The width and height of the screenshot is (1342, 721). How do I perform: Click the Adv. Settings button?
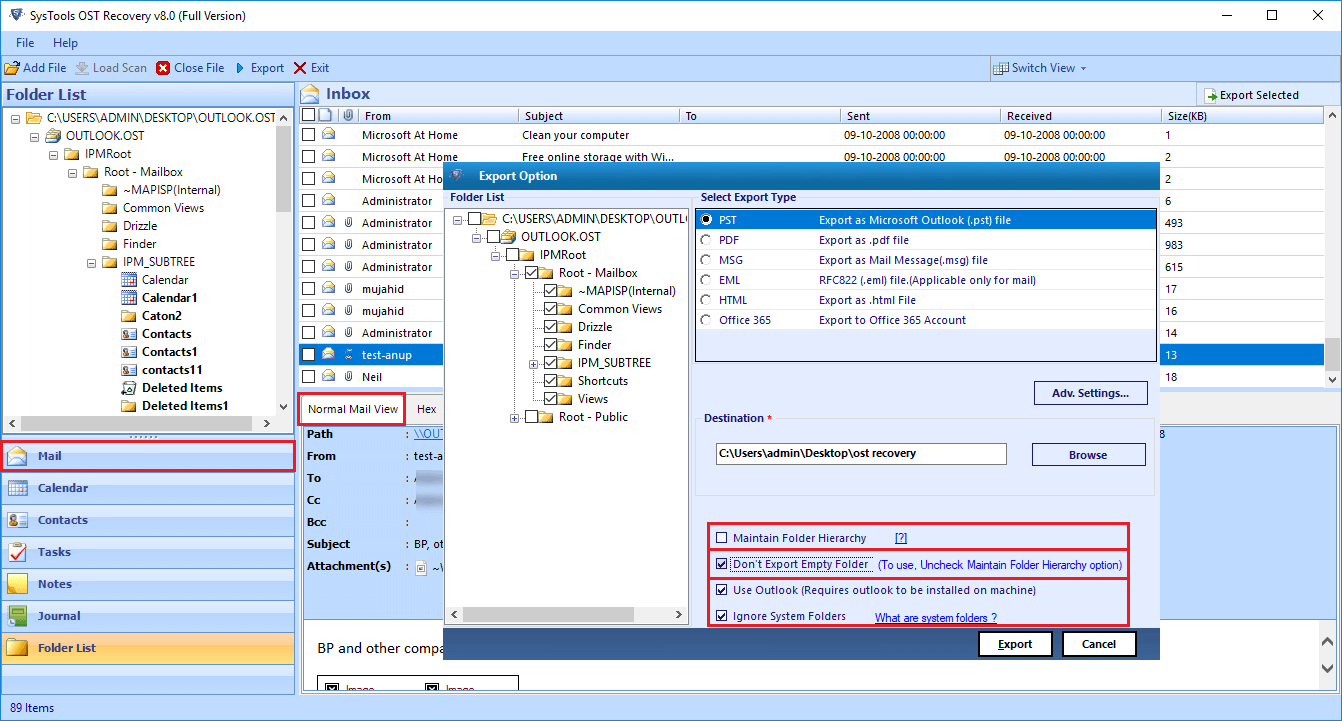click(1091, 393)
